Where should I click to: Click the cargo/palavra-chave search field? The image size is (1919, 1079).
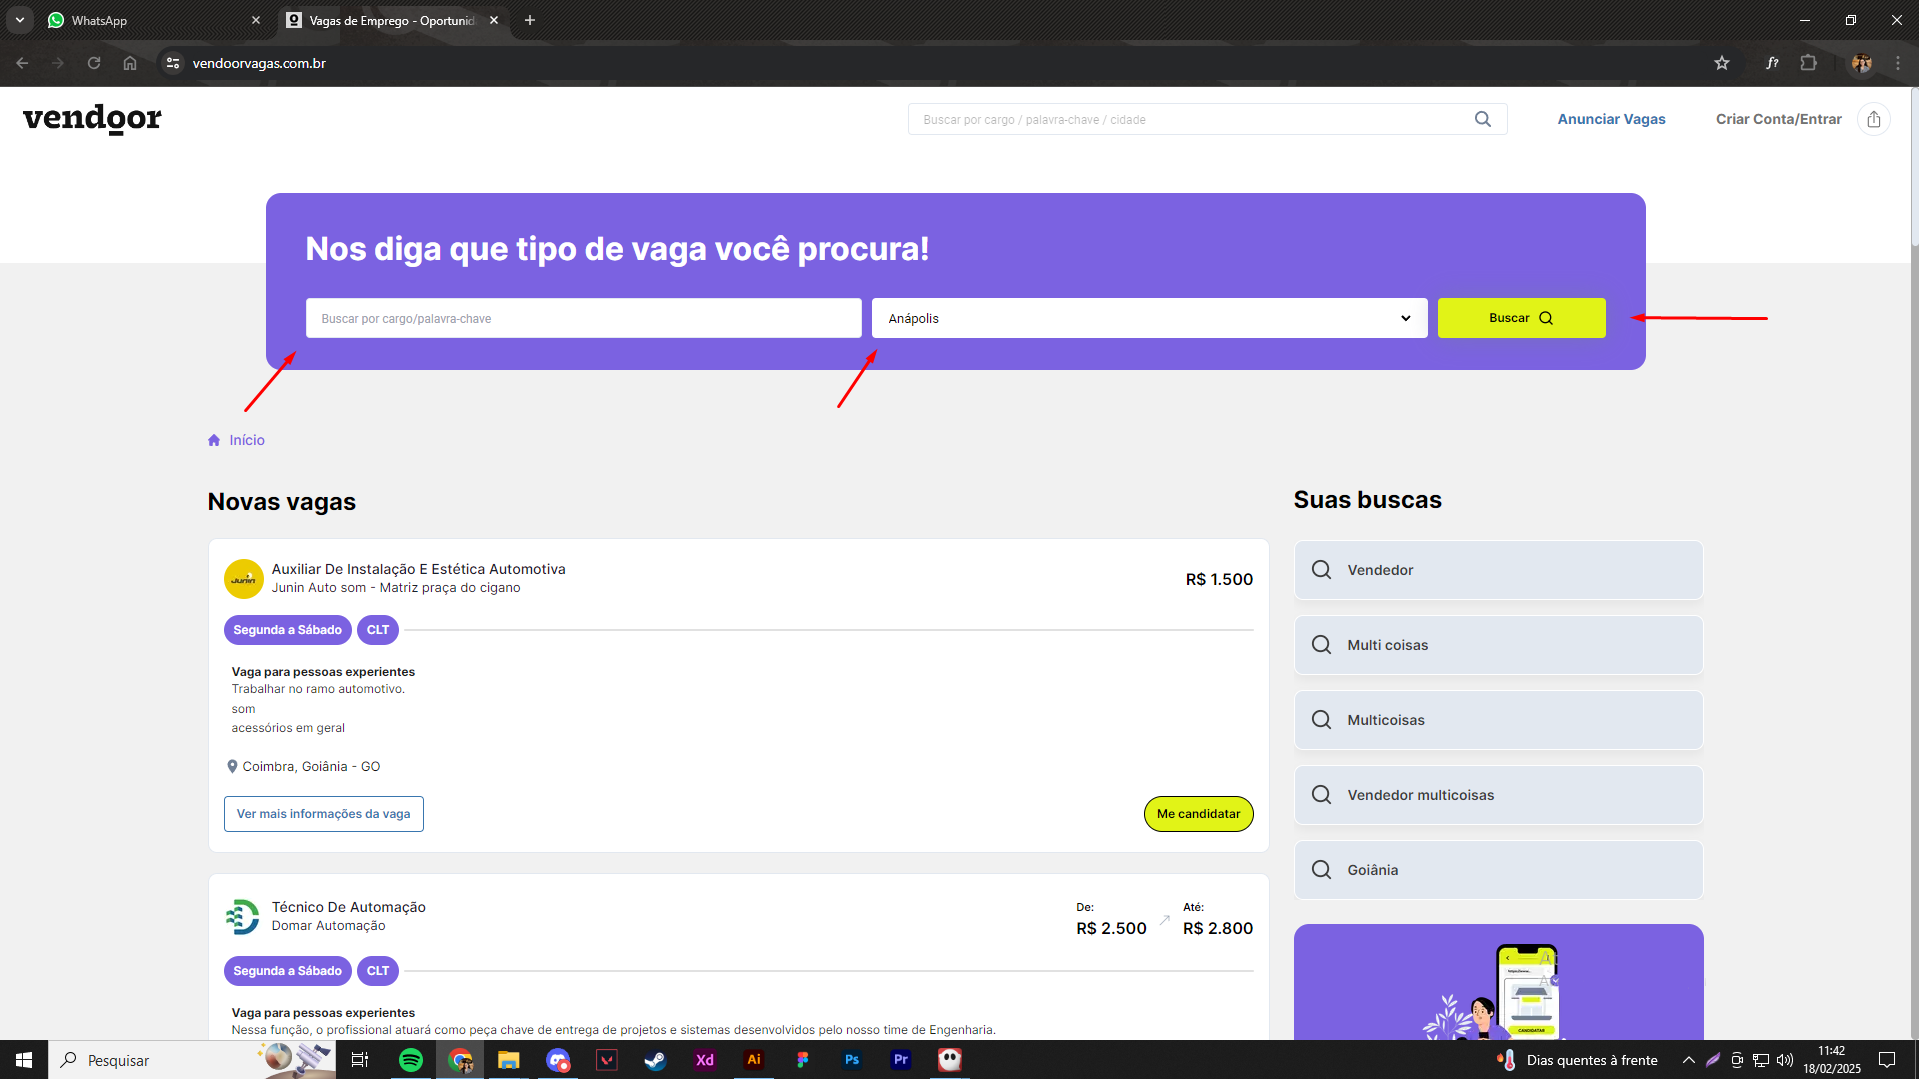583,318
